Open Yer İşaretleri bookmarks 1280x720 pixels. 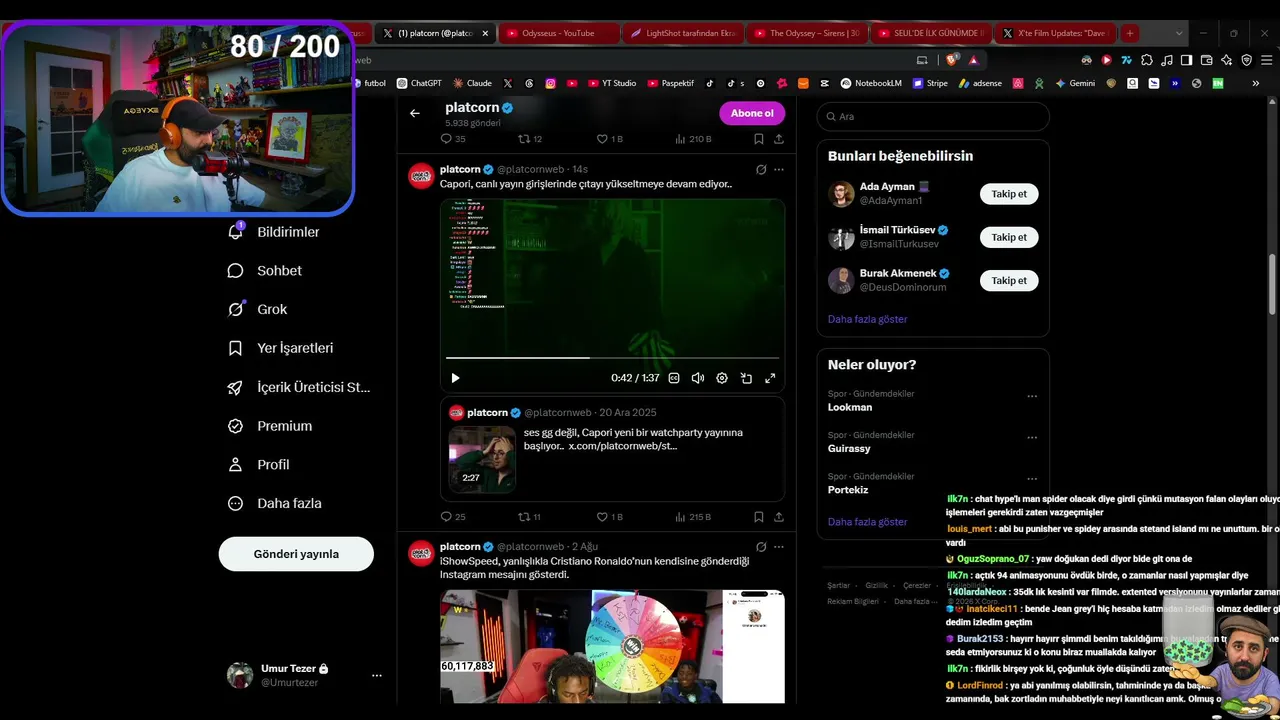point(280,348)
